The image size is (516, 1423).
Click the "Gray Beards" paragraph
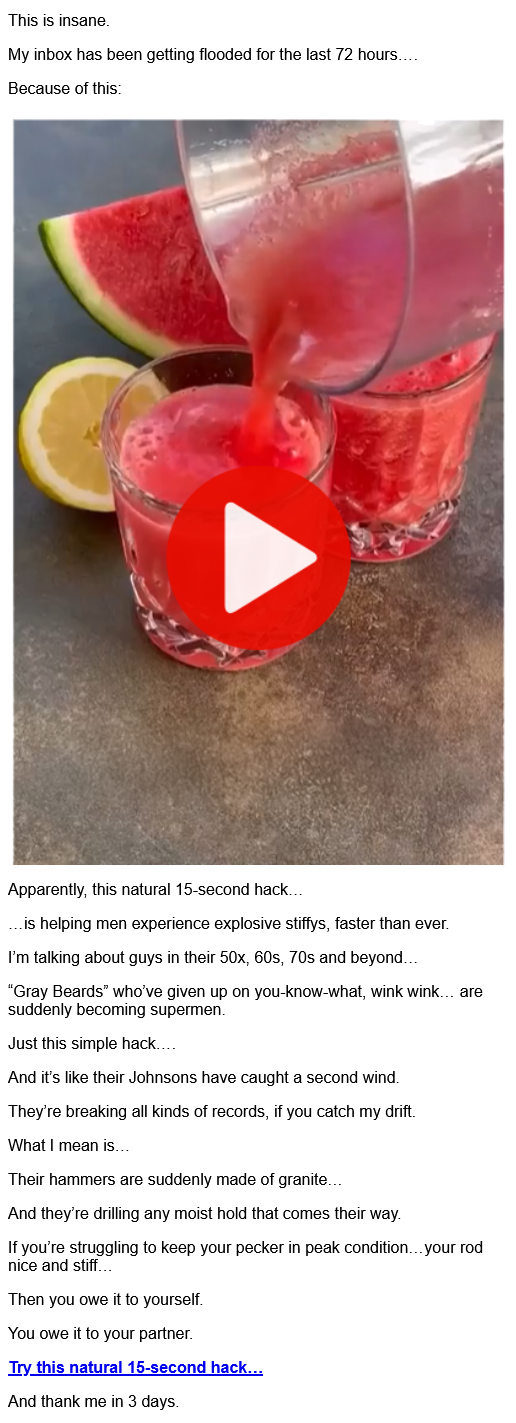click(245, 1000)
